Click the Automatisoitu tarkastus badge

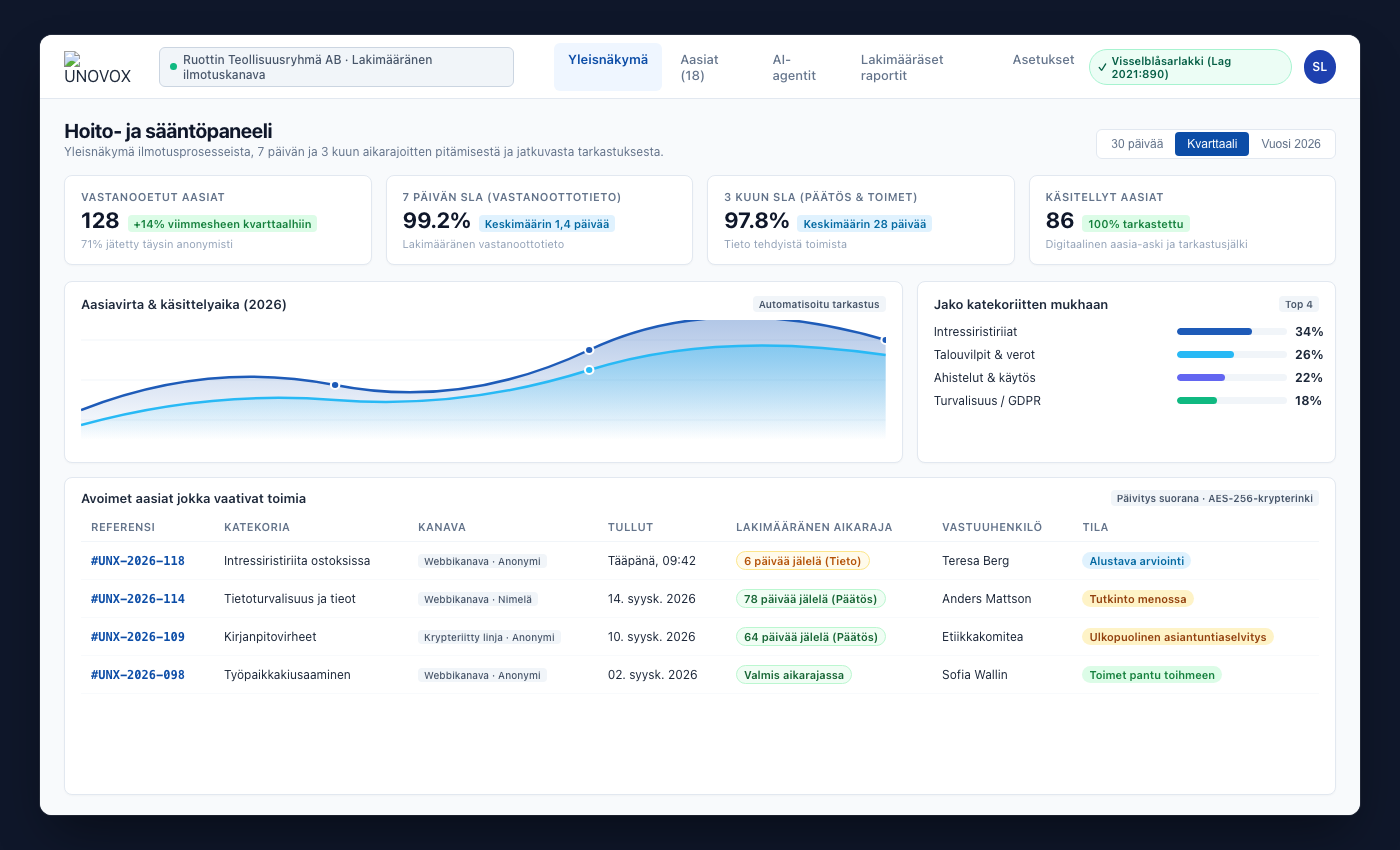coord(819,304)
